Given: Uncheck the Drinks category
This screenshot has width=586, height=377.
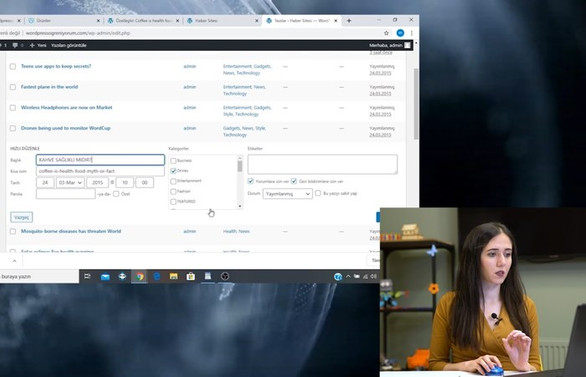Looking at the screenshot, I should (173, 171).
